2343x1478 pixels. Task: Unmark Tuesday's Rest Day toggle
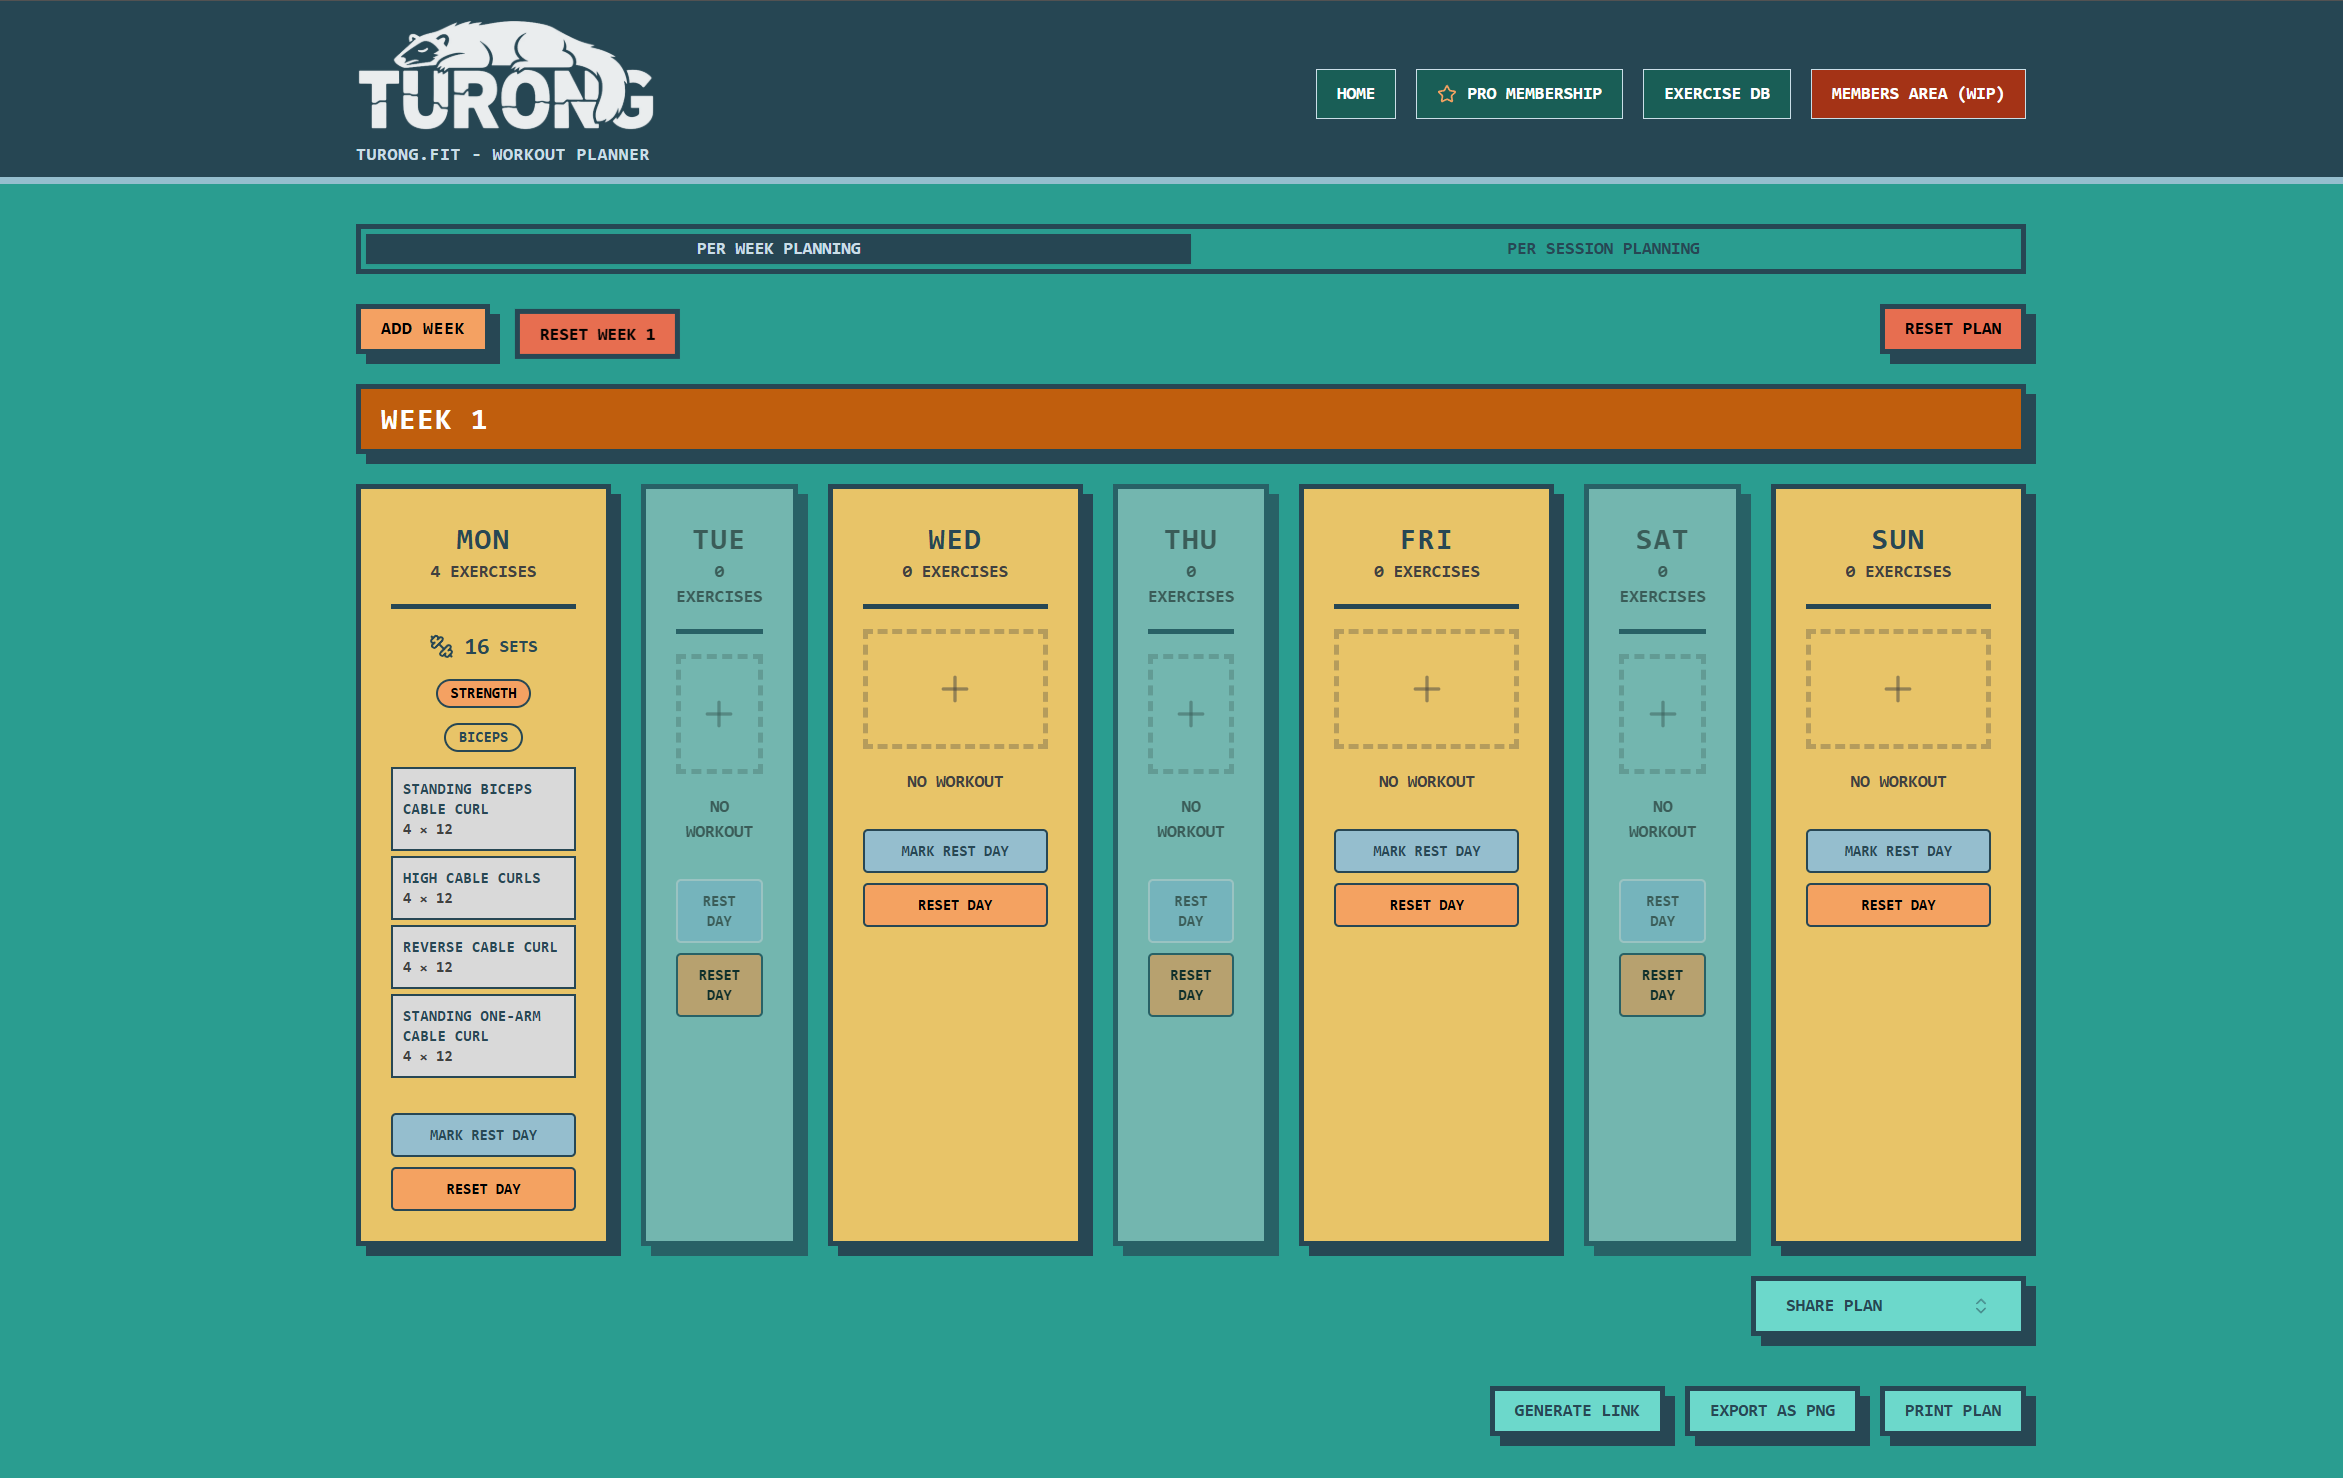(719, 911)
